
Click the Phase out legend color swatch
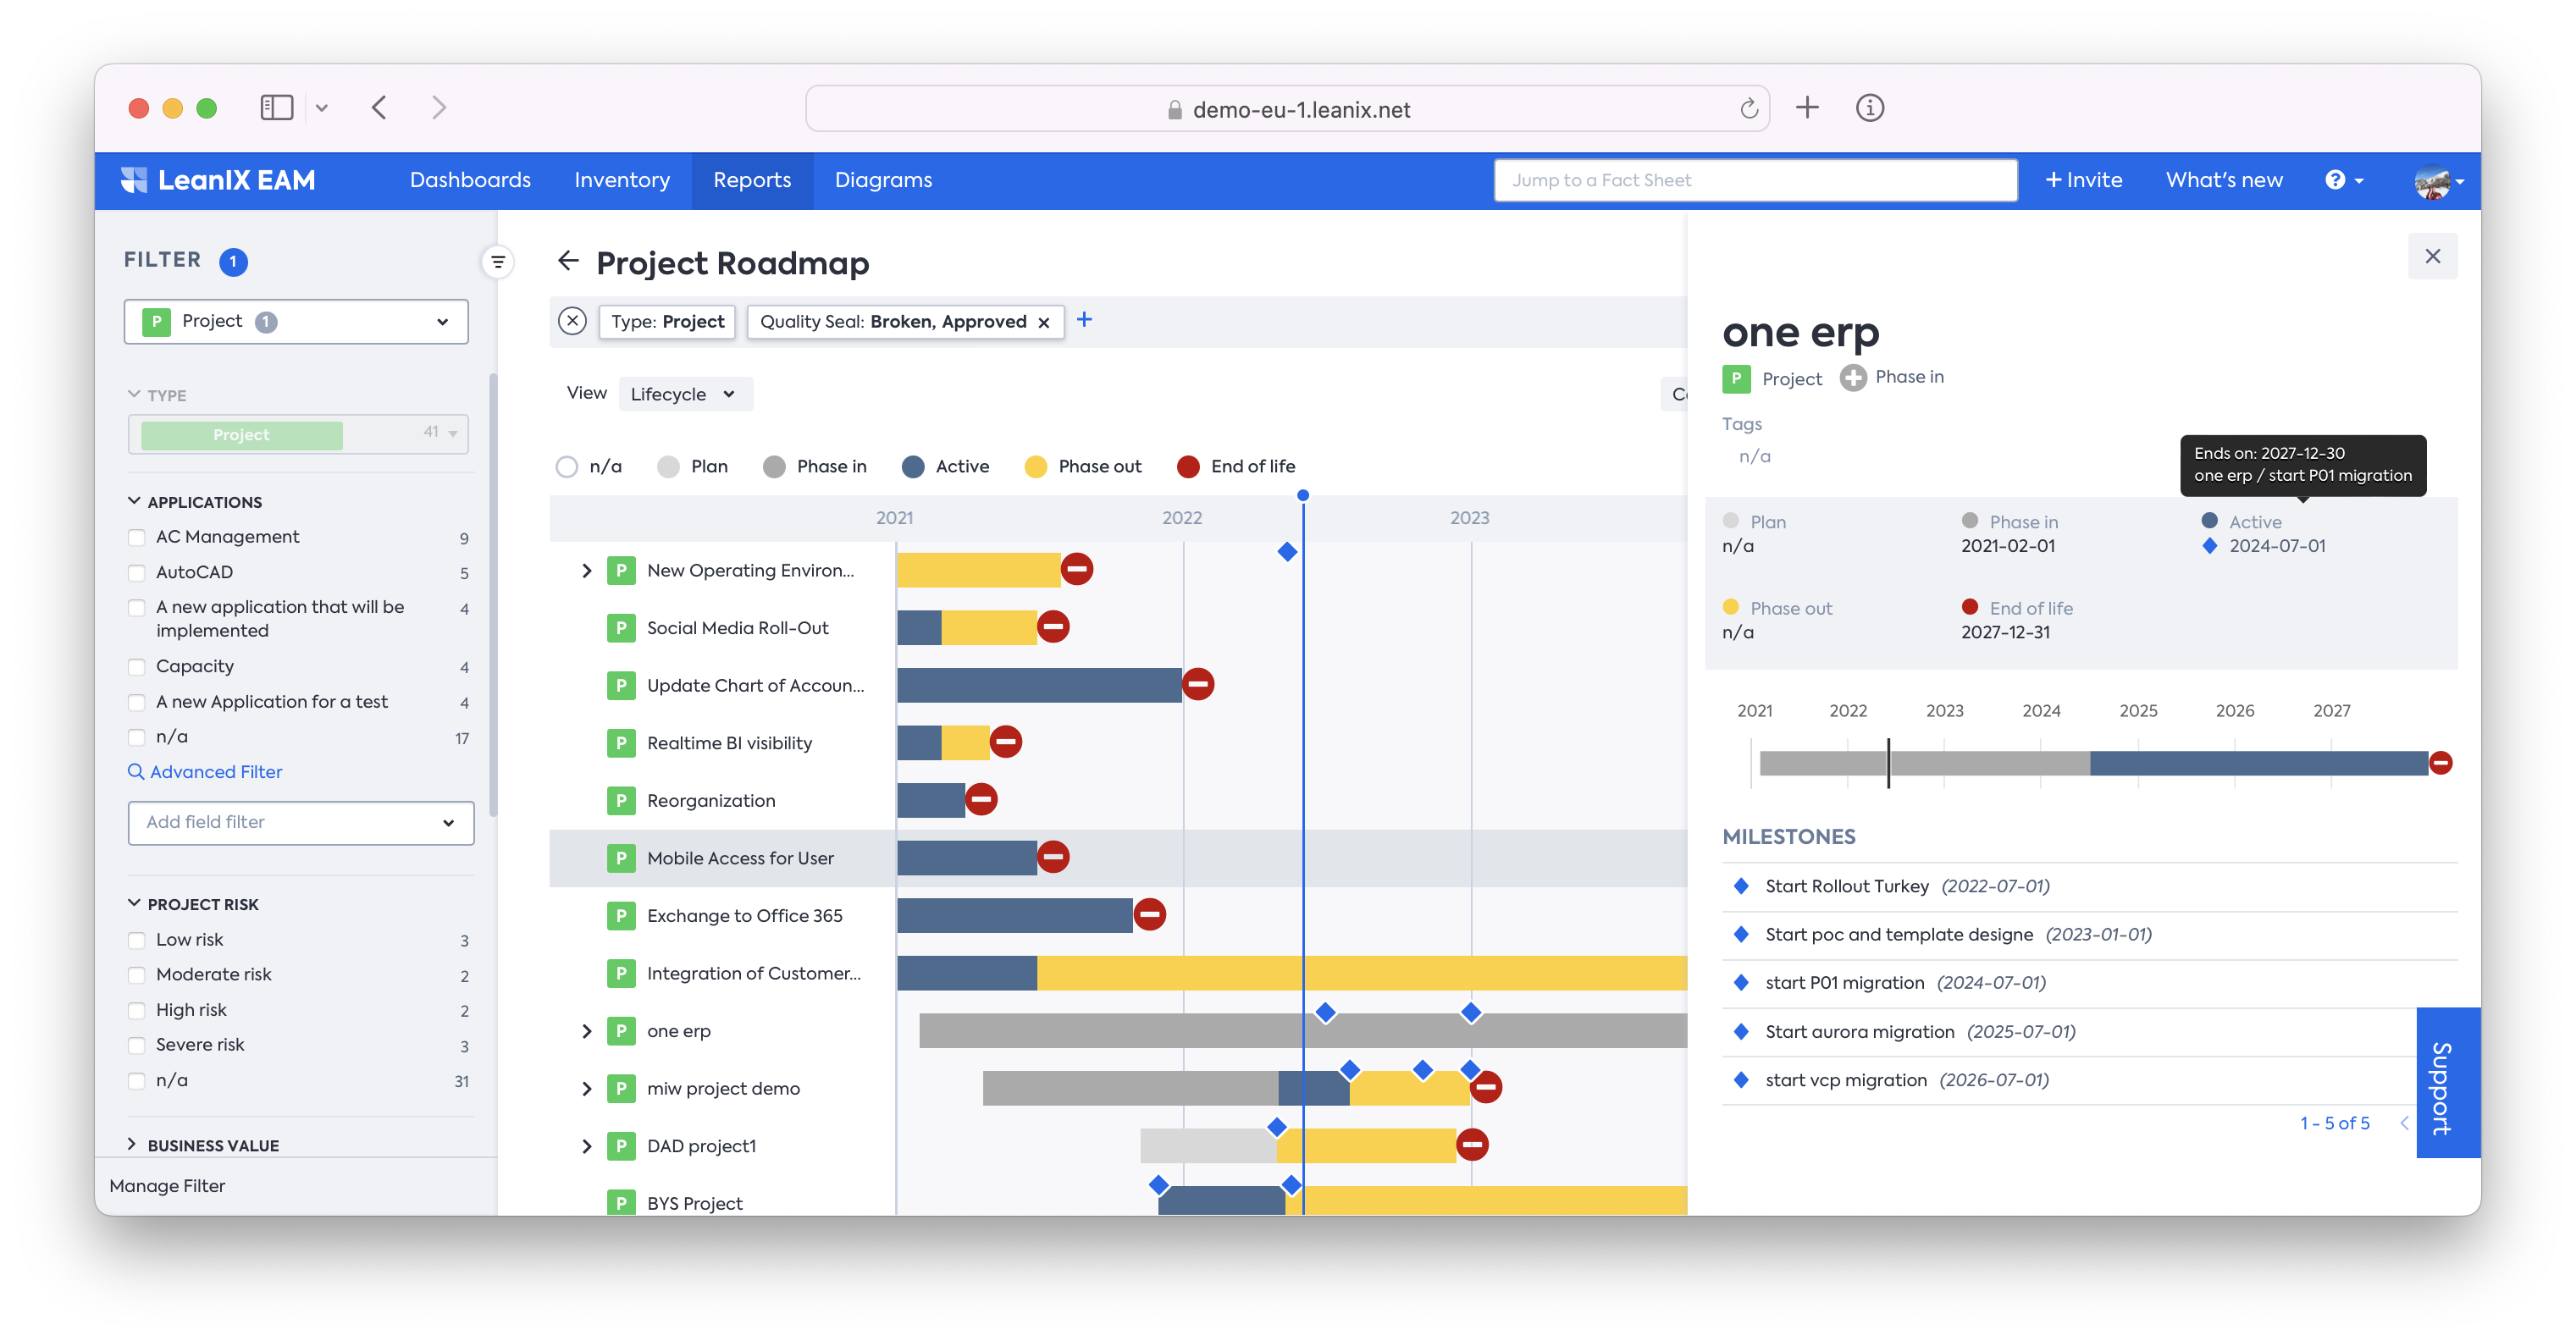pos(1036,467)
